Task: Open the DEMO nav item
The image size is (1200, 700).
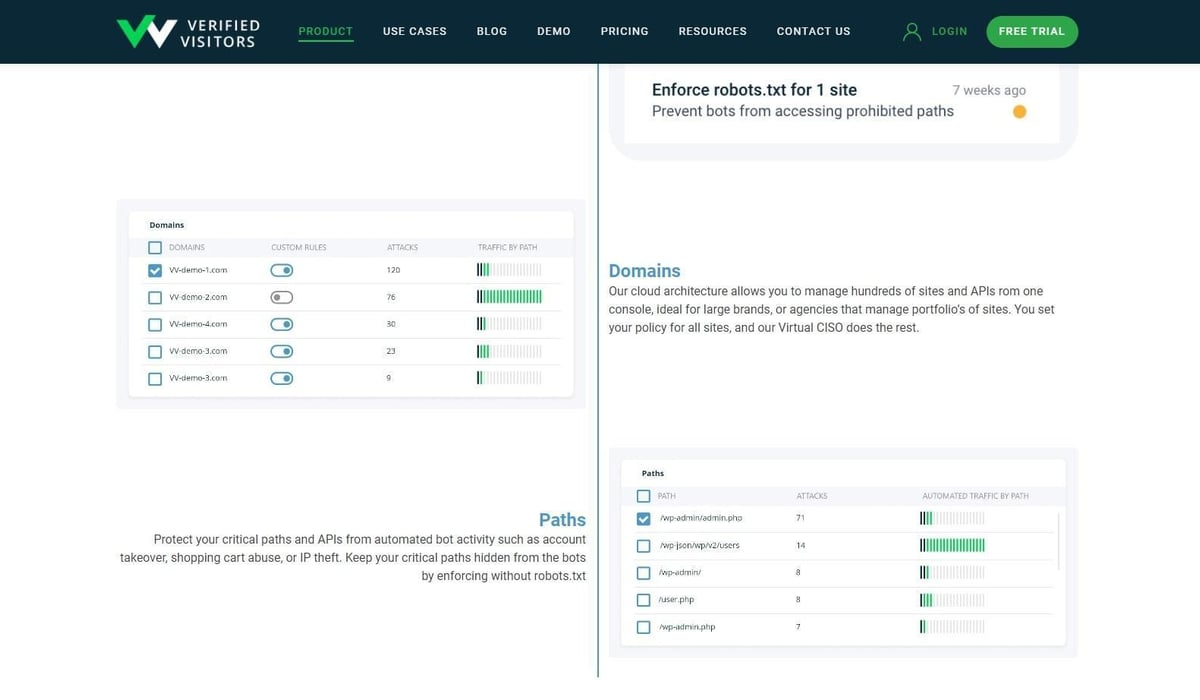Action: click(554, 31)
